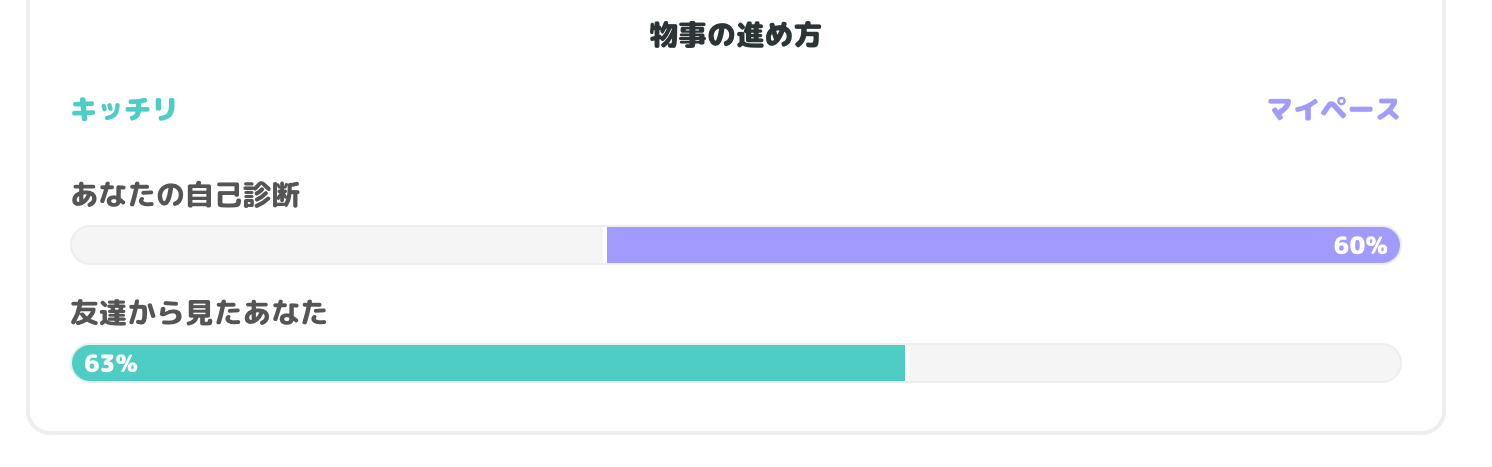1492x467 pixels.
Task: Click the 60% value on the purple bar
Action: click(x=1360, y=246)
